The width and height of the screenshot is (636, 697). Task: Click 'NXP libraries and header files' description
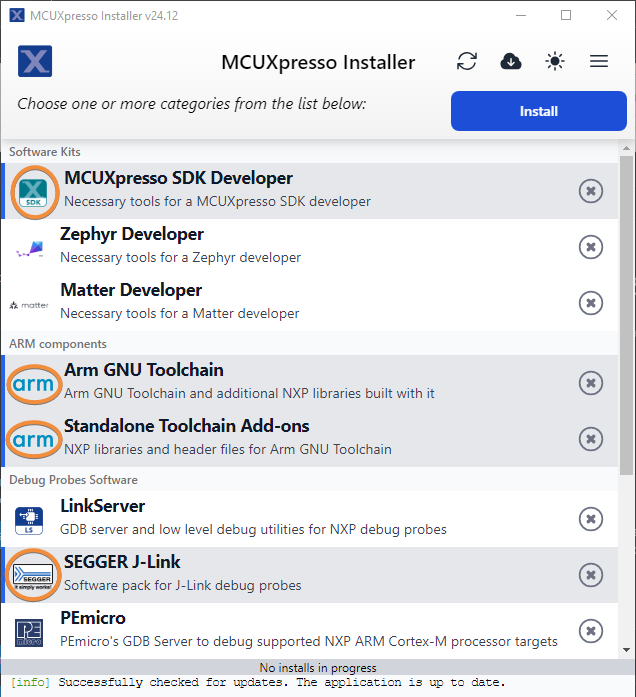(x=228, y=450)
